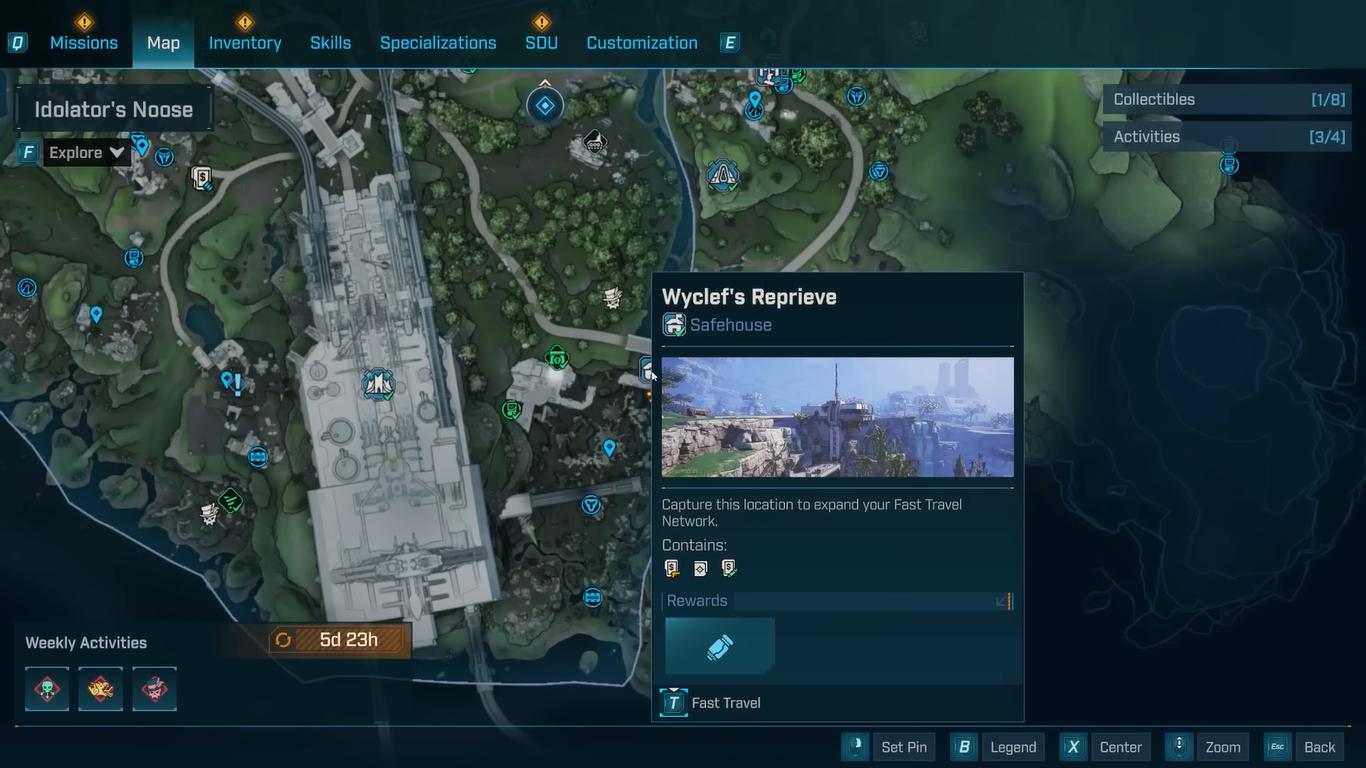Click the third Contains icon
The height and width of the screenshot is (768, 1366).
729,568
